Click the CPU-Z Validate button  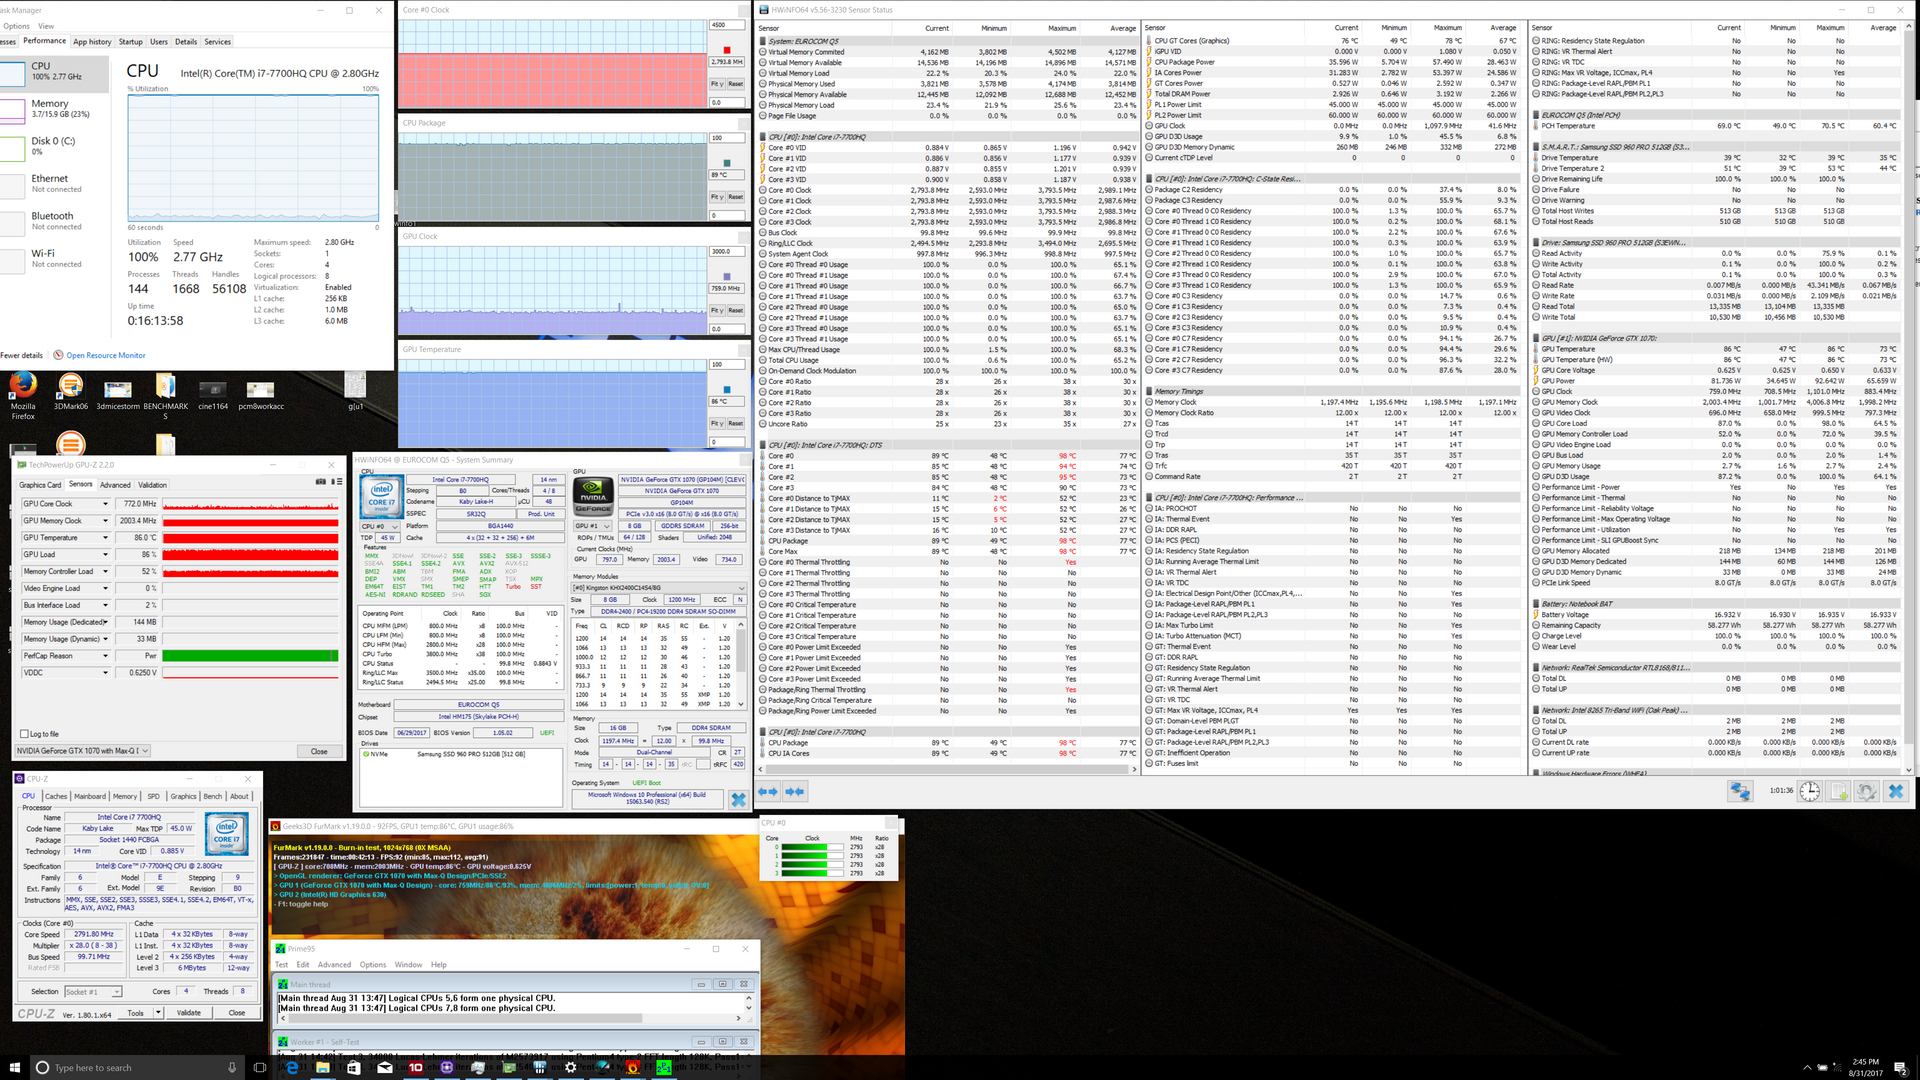[x=189, y=1013]
